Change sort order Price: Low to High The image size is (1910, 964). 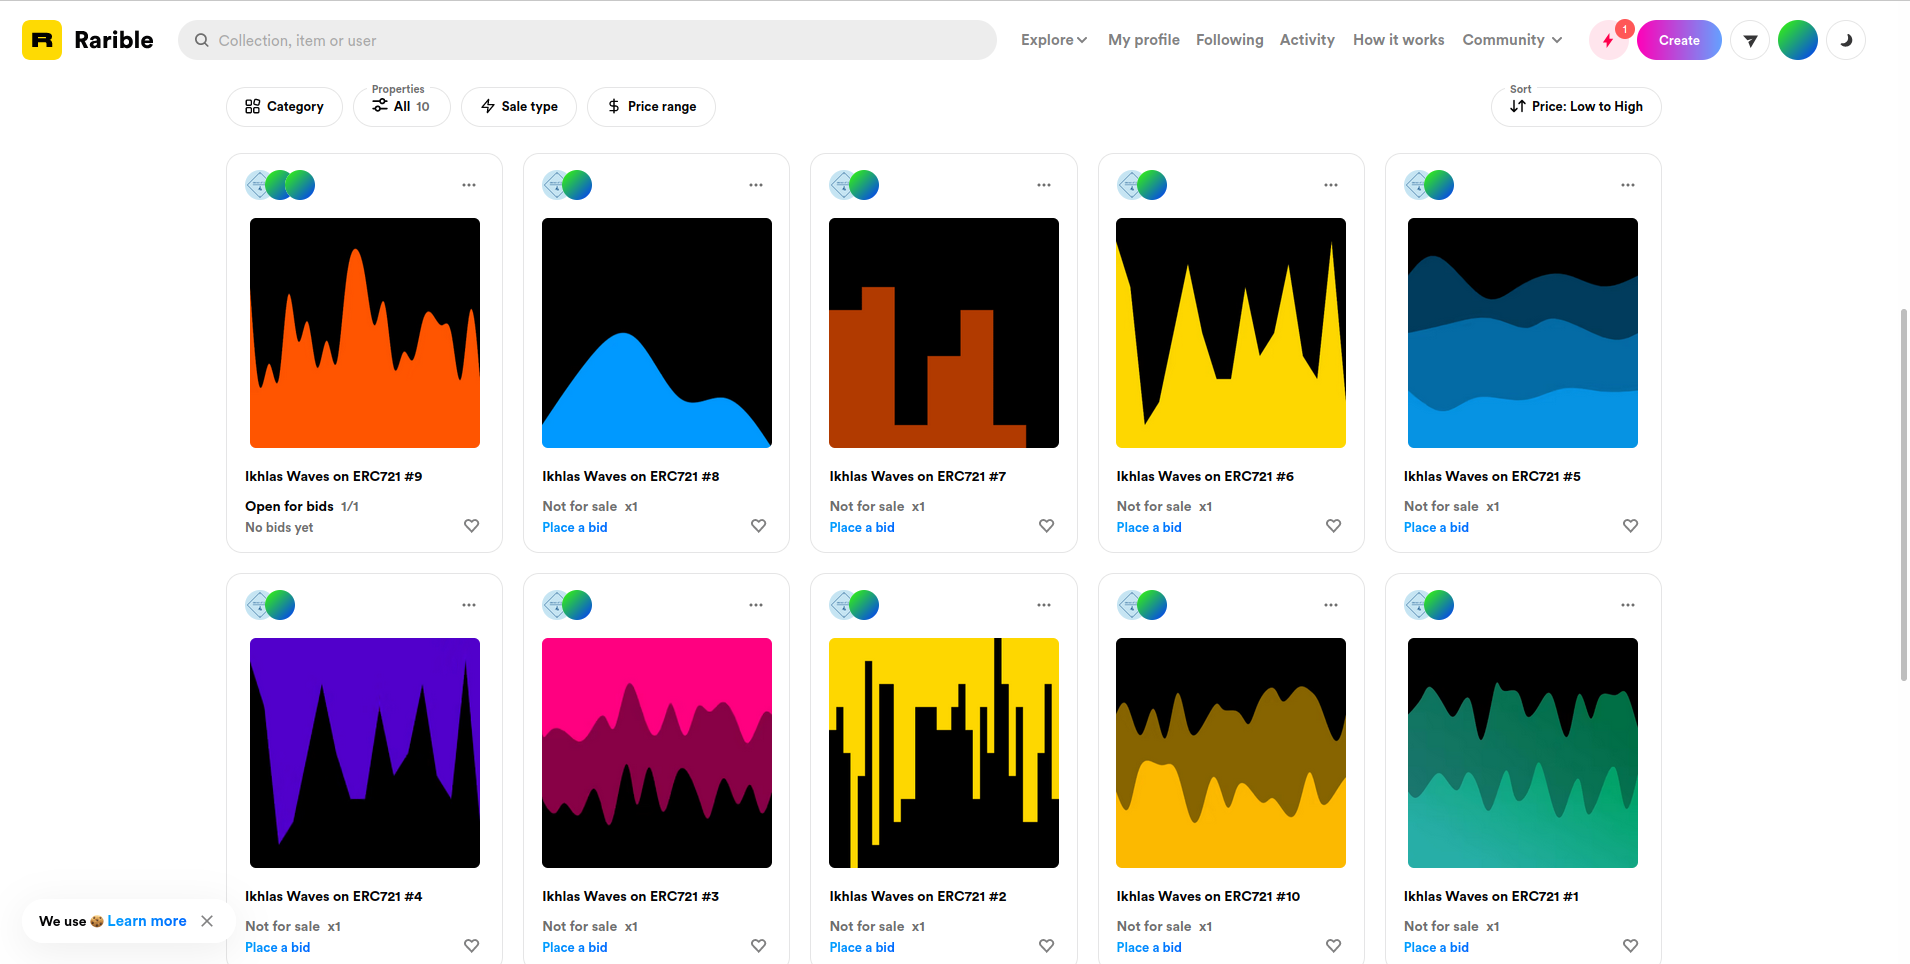click(x=1576, y=107)
